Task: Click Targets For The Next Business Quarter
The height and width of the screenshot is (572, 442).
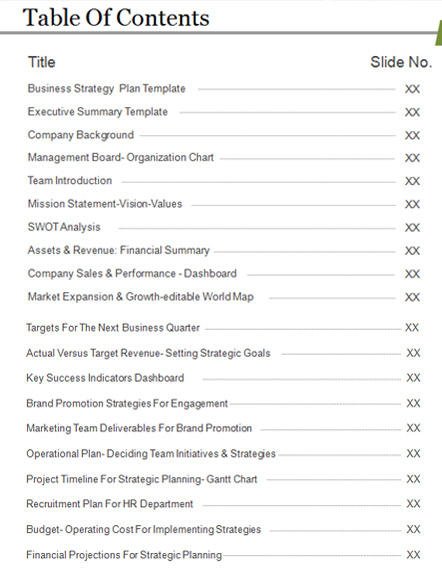Action: [x=113, y=328]
